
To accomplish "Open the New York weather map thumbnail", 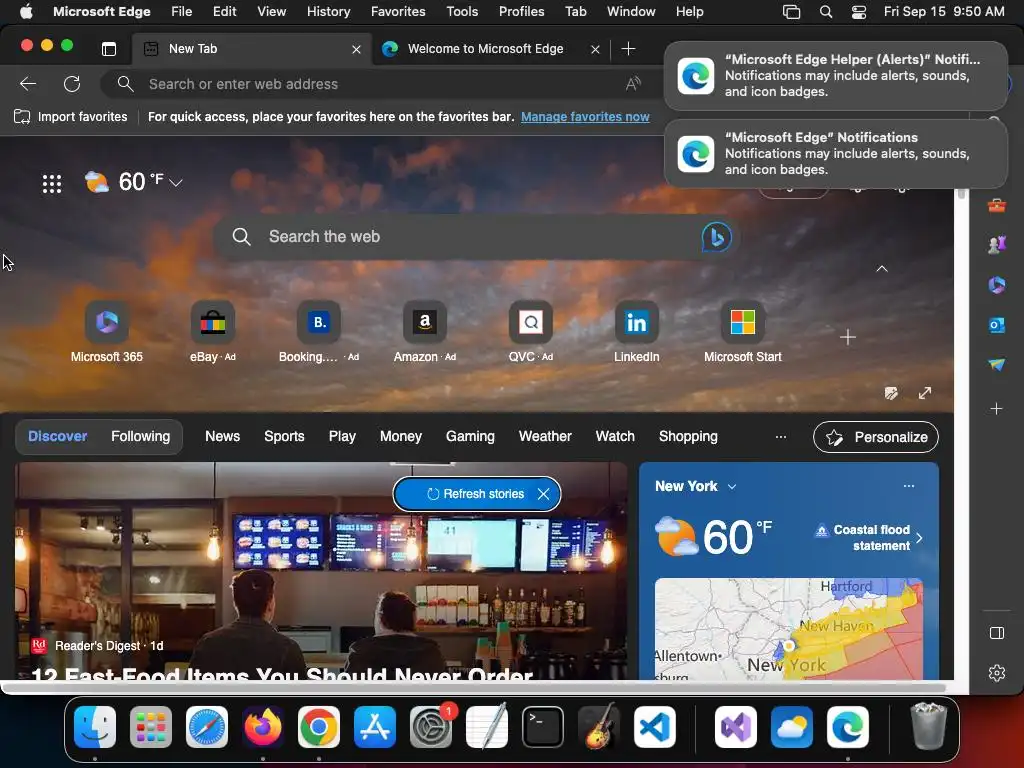I will [x=789, y=628].
